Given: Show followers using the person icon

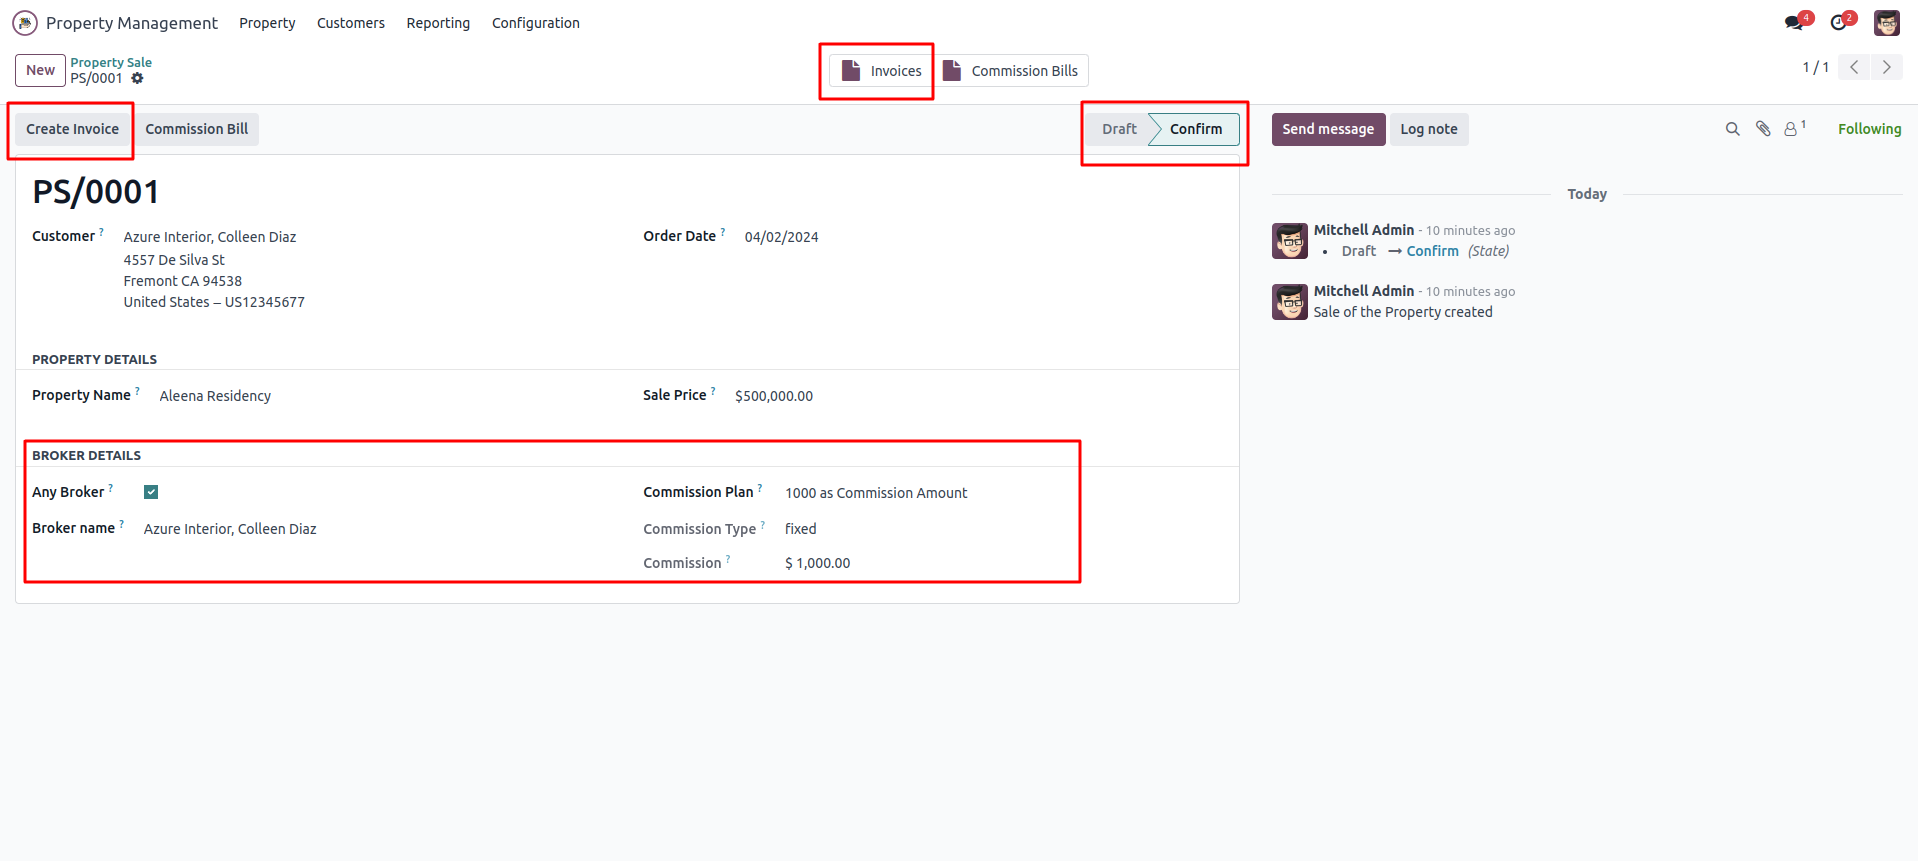Looking at the screenshot, I should pyautogui.click(x=1792, y=129).
